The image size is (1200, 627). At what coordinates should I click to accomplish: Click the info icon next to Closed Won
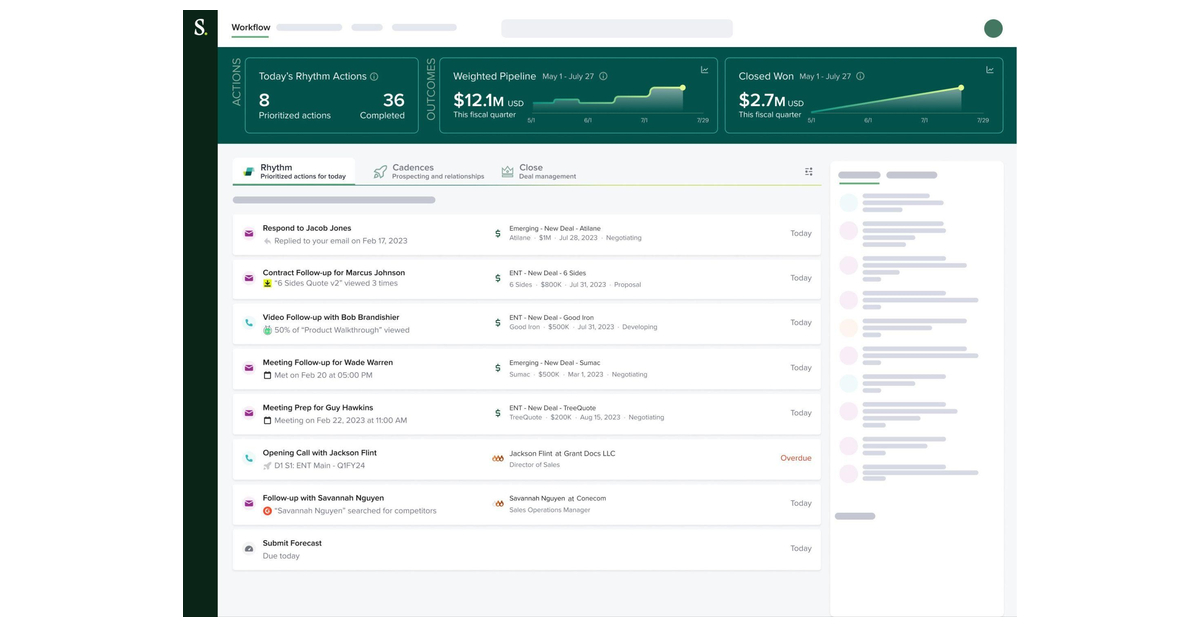[859, 76]
